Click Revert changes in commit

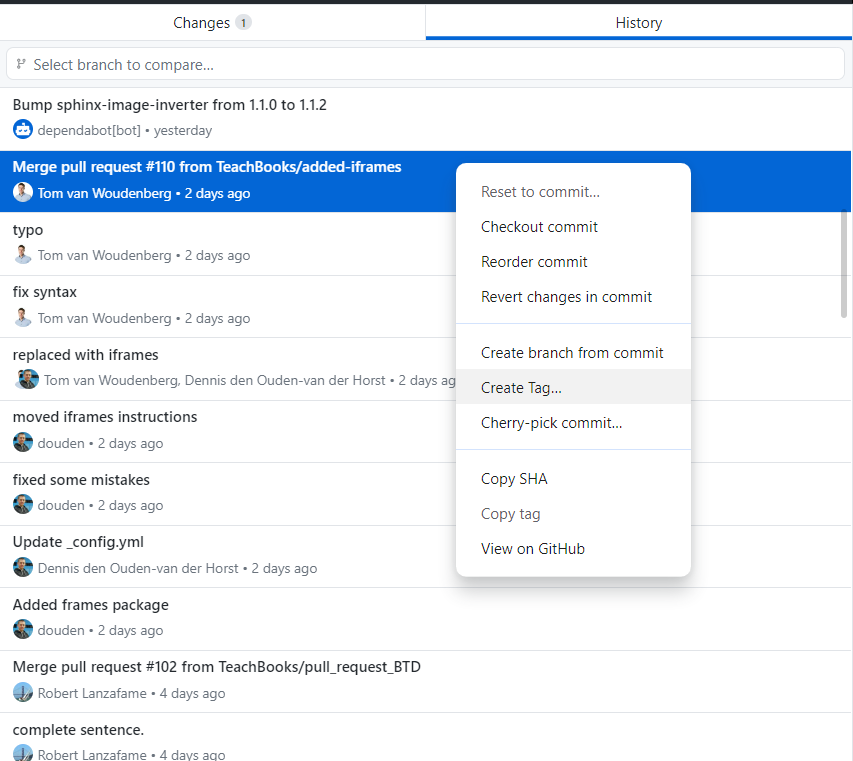pyautogui.click(x=566, y=297)
